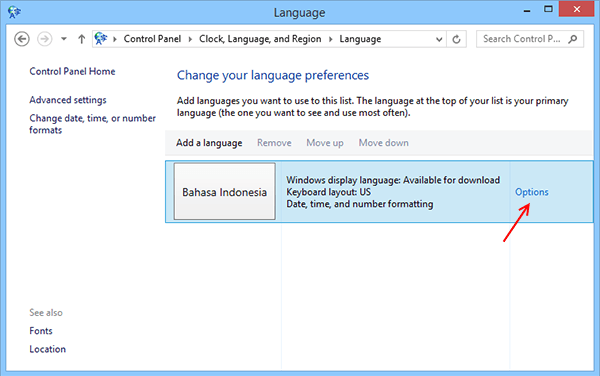Click the Change your language preferences heading

click(273, 75)
